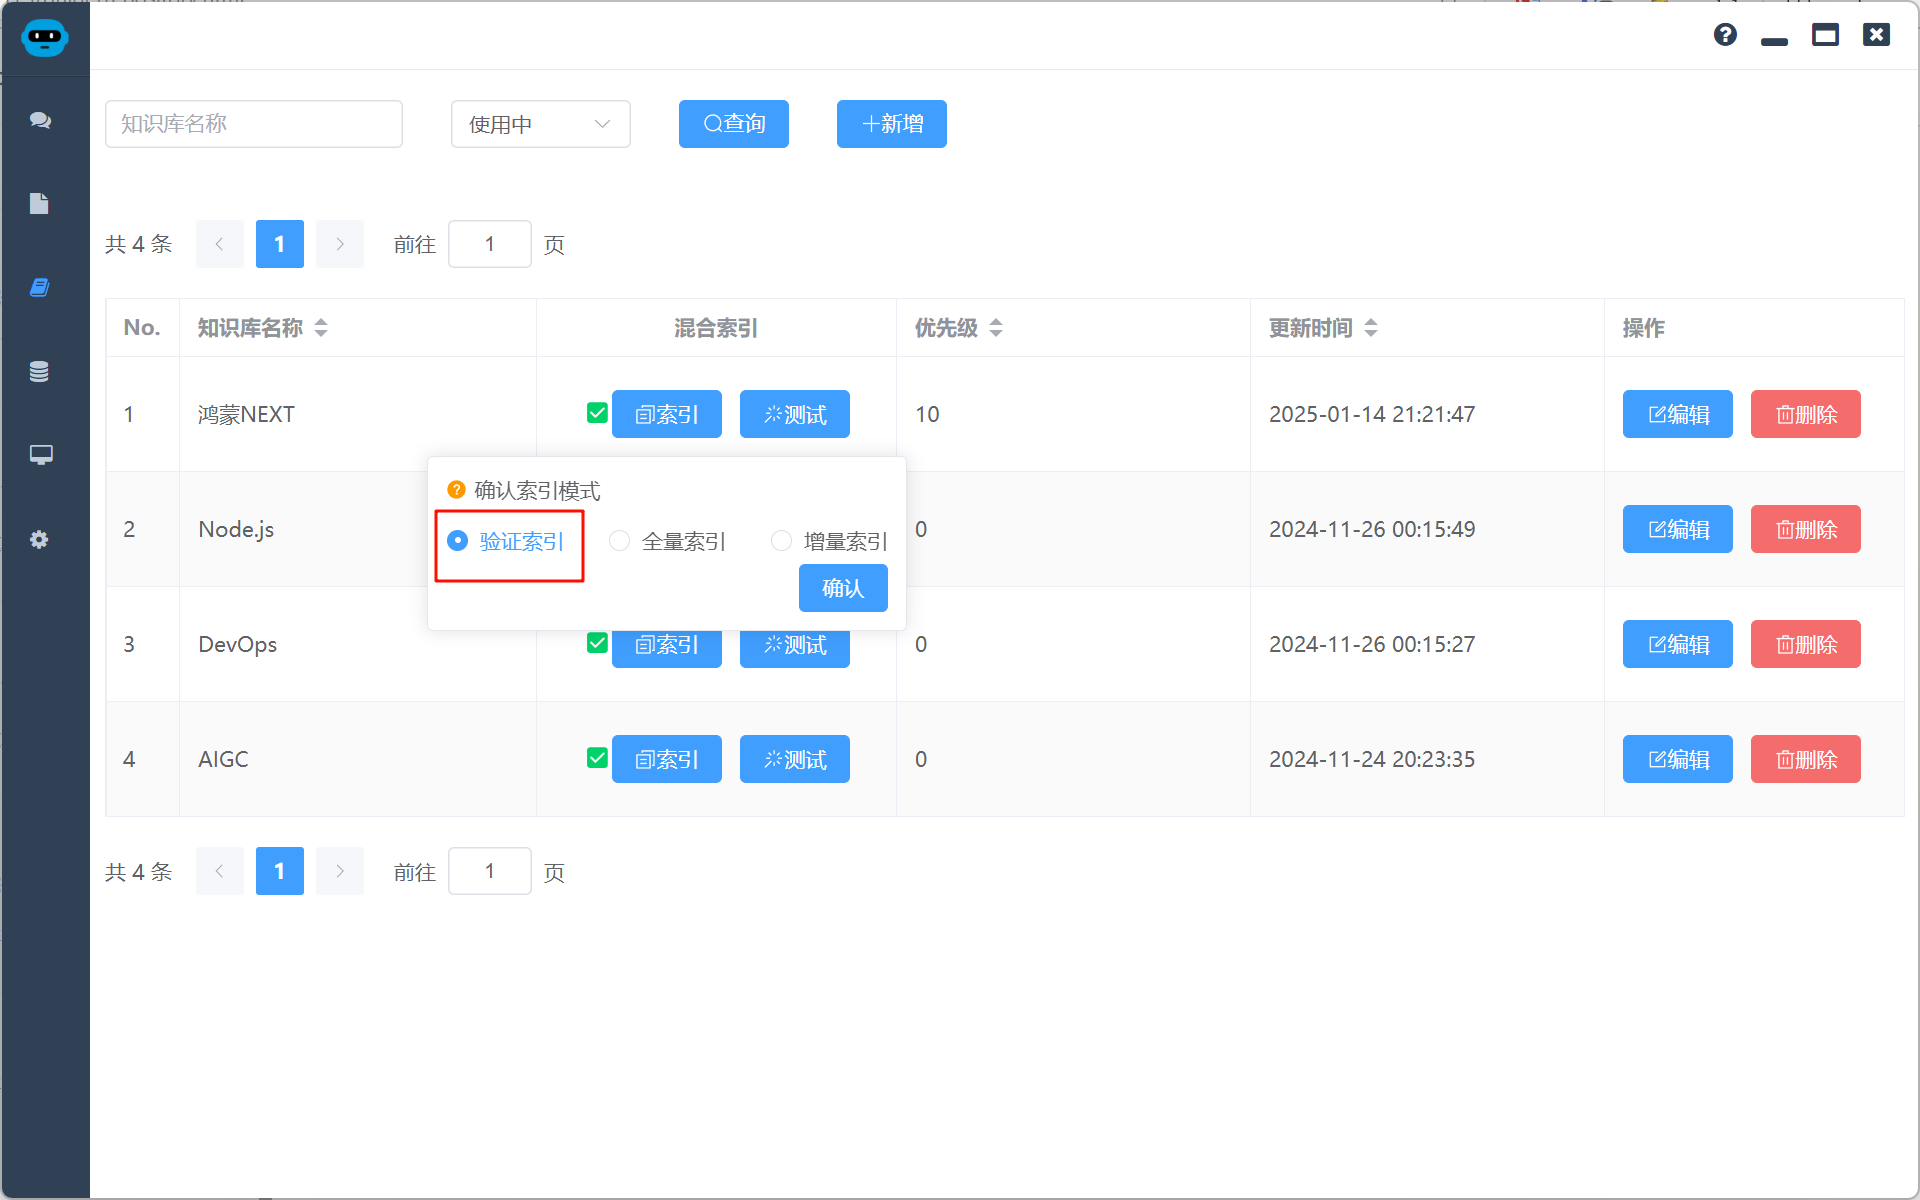
Task: Select page 1 in top pagination
Action: [280, 244]
